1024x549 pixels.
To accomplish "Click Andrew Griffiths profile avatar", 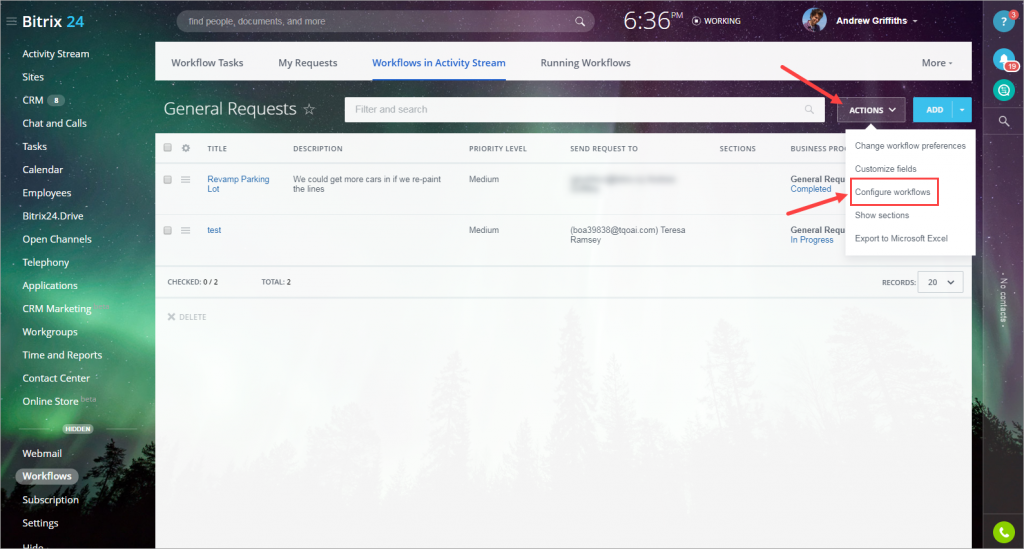I will tap(814, 20).
